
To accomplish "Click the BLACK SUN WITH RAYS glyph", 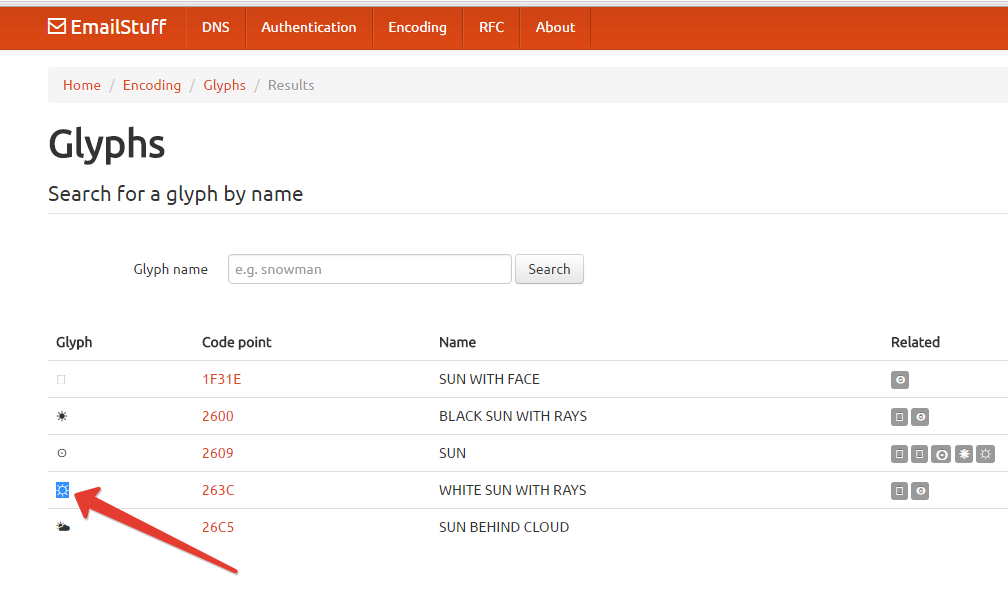I will (x=62, y=417).
